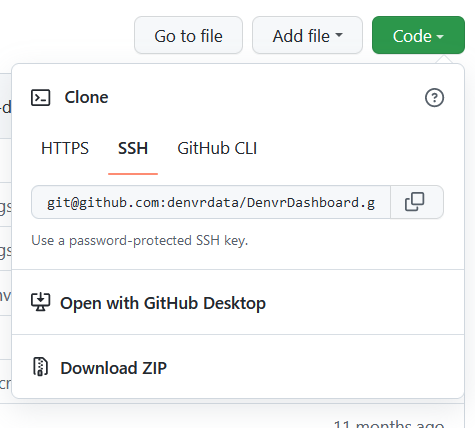Click the Code label on green button
Screen dimensions: 475x428
412,36
